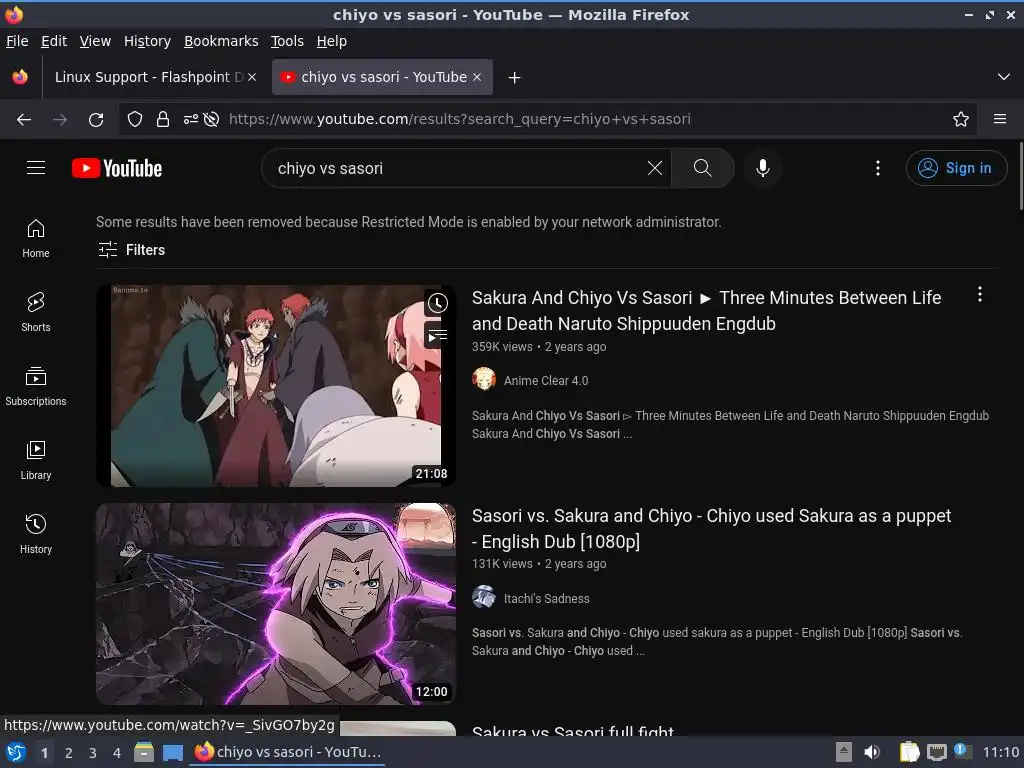
Task: Open the File menu
Action: point(17,41)
